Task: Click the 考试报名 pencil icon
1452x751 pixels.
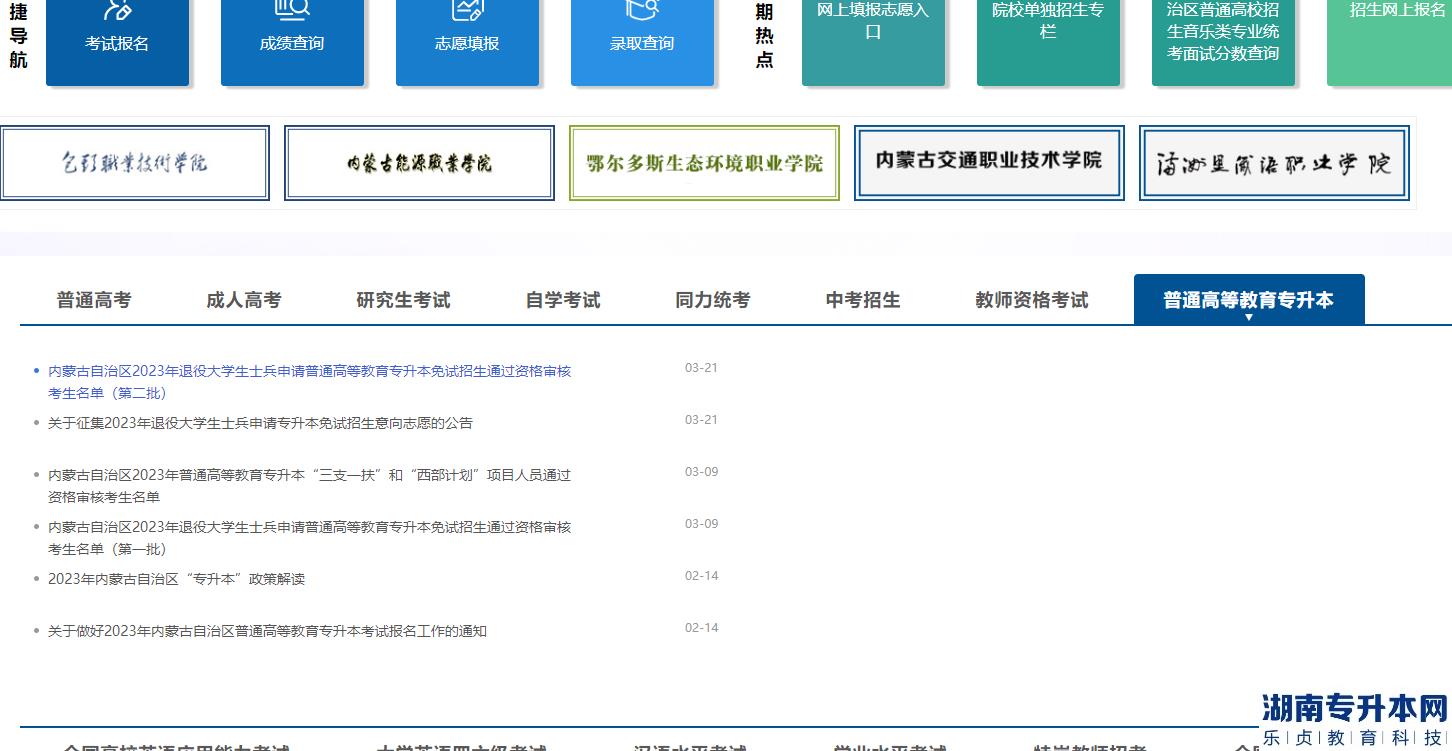Action: click(117, 9)
